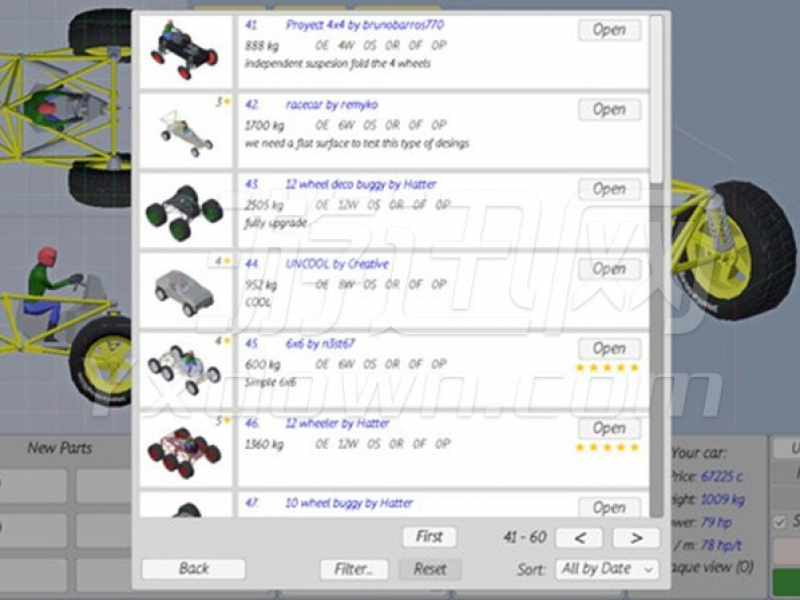
Task: Click the 12 wheel deco buggy title
Action: [x=361, y=184]
